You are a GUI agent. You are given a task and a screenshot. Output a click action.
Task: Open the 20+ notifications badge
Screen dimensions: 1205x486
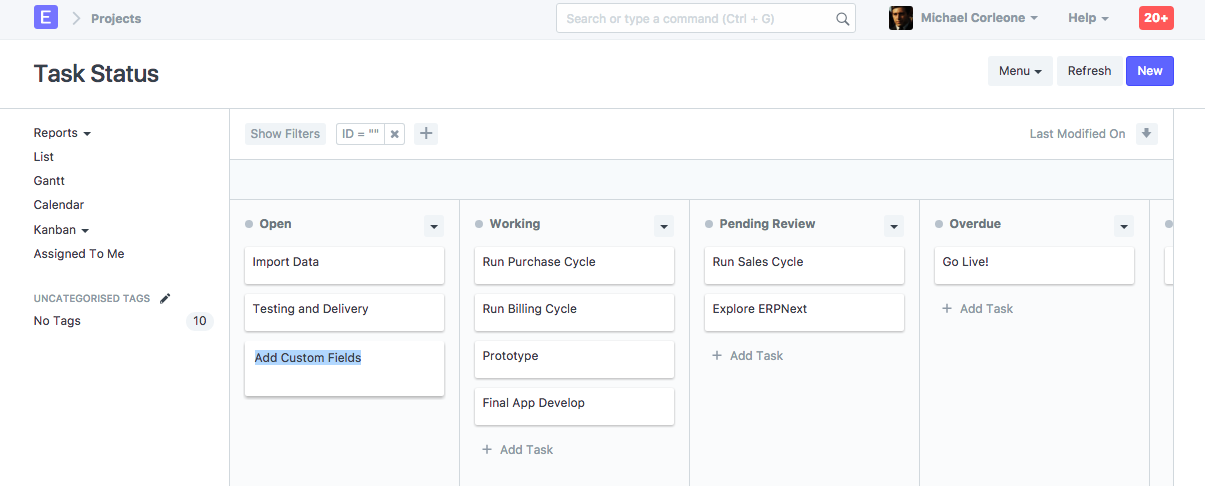pyautogui.click(x=1156, y=18)
